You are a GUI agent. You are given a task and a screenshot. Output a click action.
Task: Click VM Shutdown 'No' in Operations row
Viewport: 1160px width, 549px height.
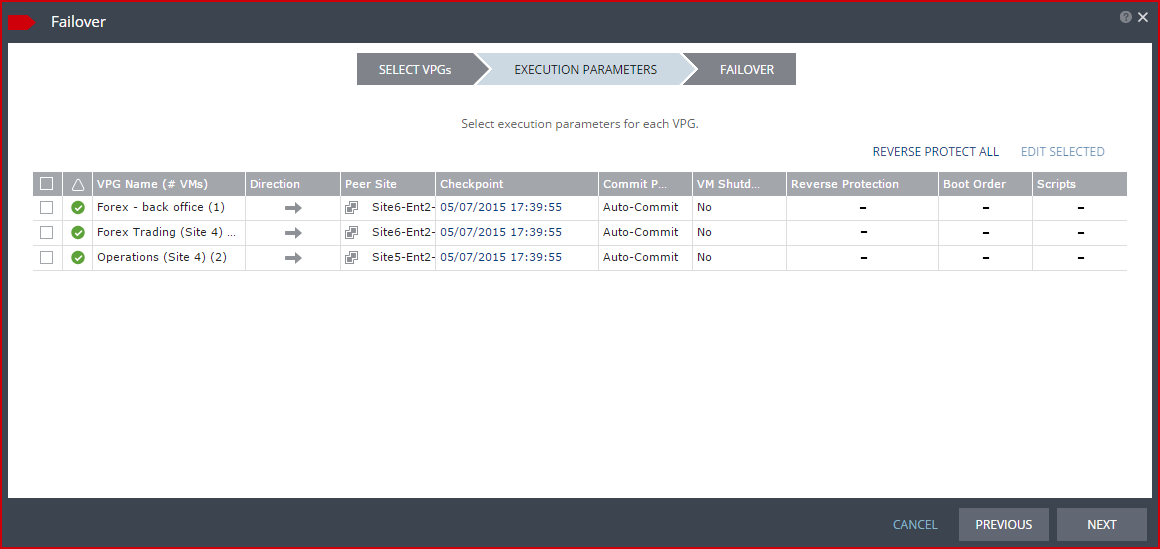[x=704, y=257]
